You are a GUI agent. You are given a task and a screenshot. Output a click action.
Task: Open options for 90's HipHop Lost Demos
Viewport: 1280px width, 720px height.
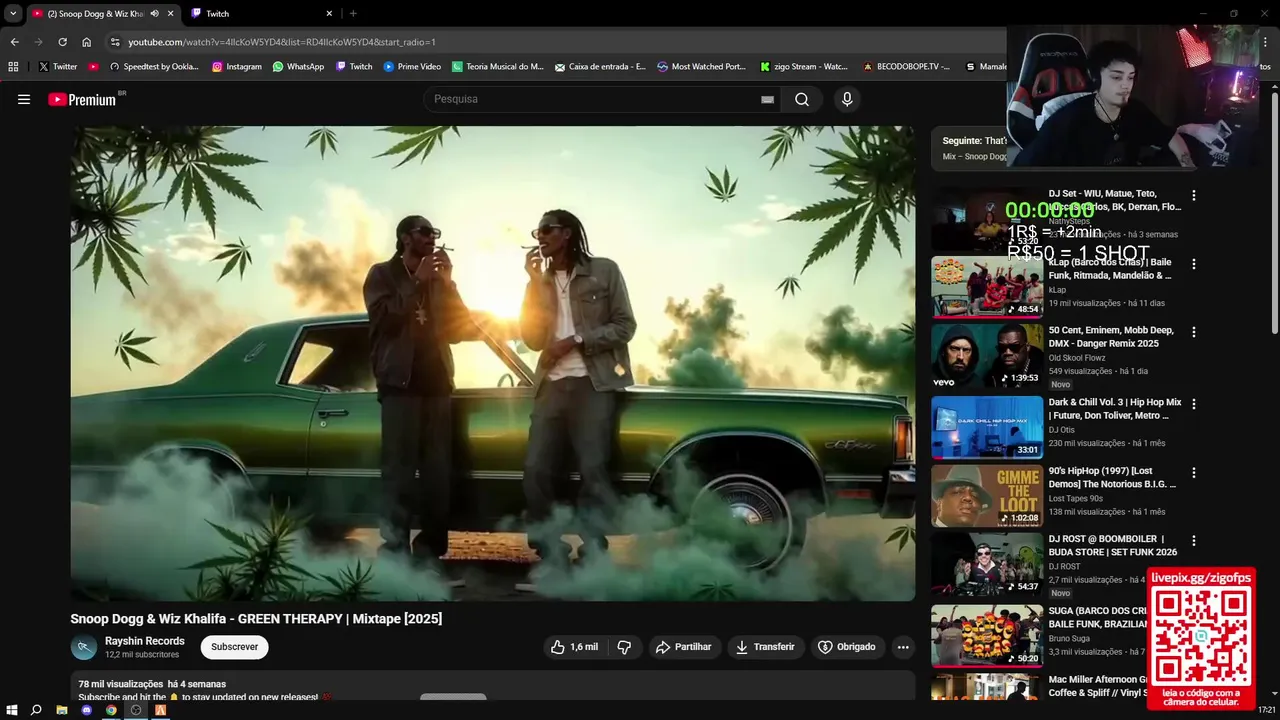click(1193, 472)
